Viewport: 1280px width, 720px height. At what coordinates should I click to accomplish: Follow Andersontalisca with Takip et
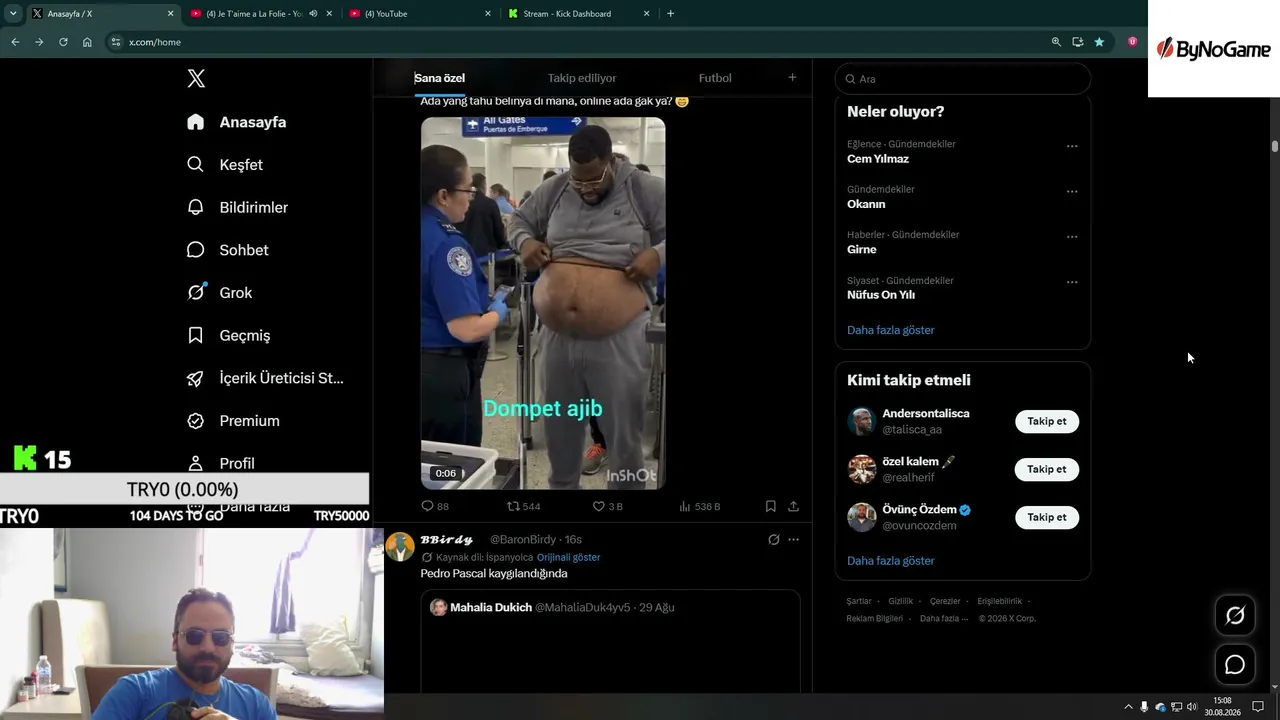[1047, 421]
